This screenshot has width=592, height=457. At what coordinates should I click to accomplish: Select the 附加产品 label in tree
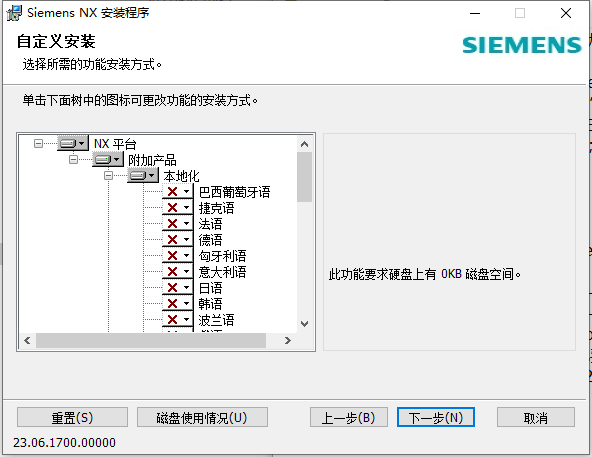pyautogui.click(x=152, y=160)
